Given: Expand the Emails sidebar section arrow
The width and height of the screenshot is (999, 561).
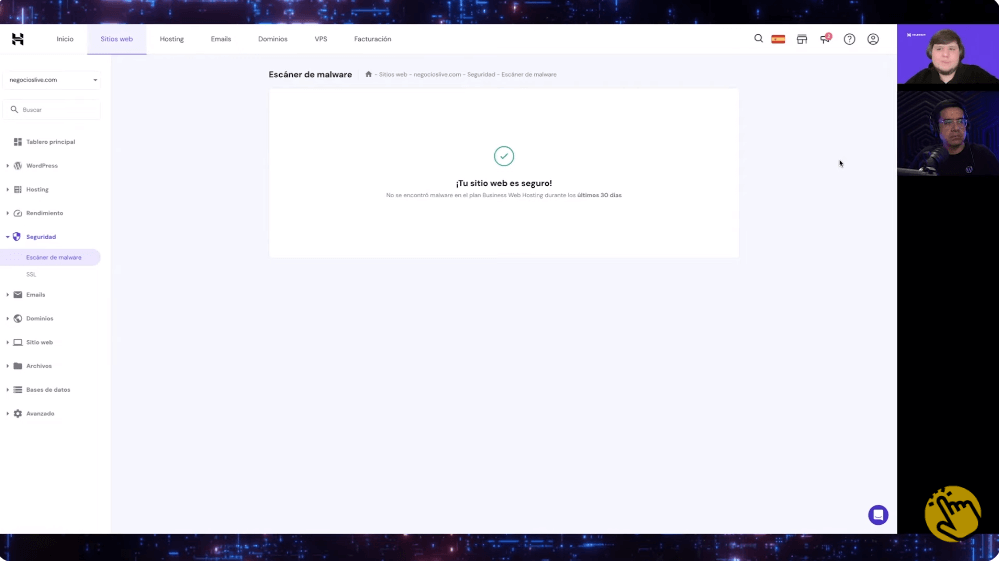Looking at the screenshot, I should pyautogui.click(x=8, y=295).
